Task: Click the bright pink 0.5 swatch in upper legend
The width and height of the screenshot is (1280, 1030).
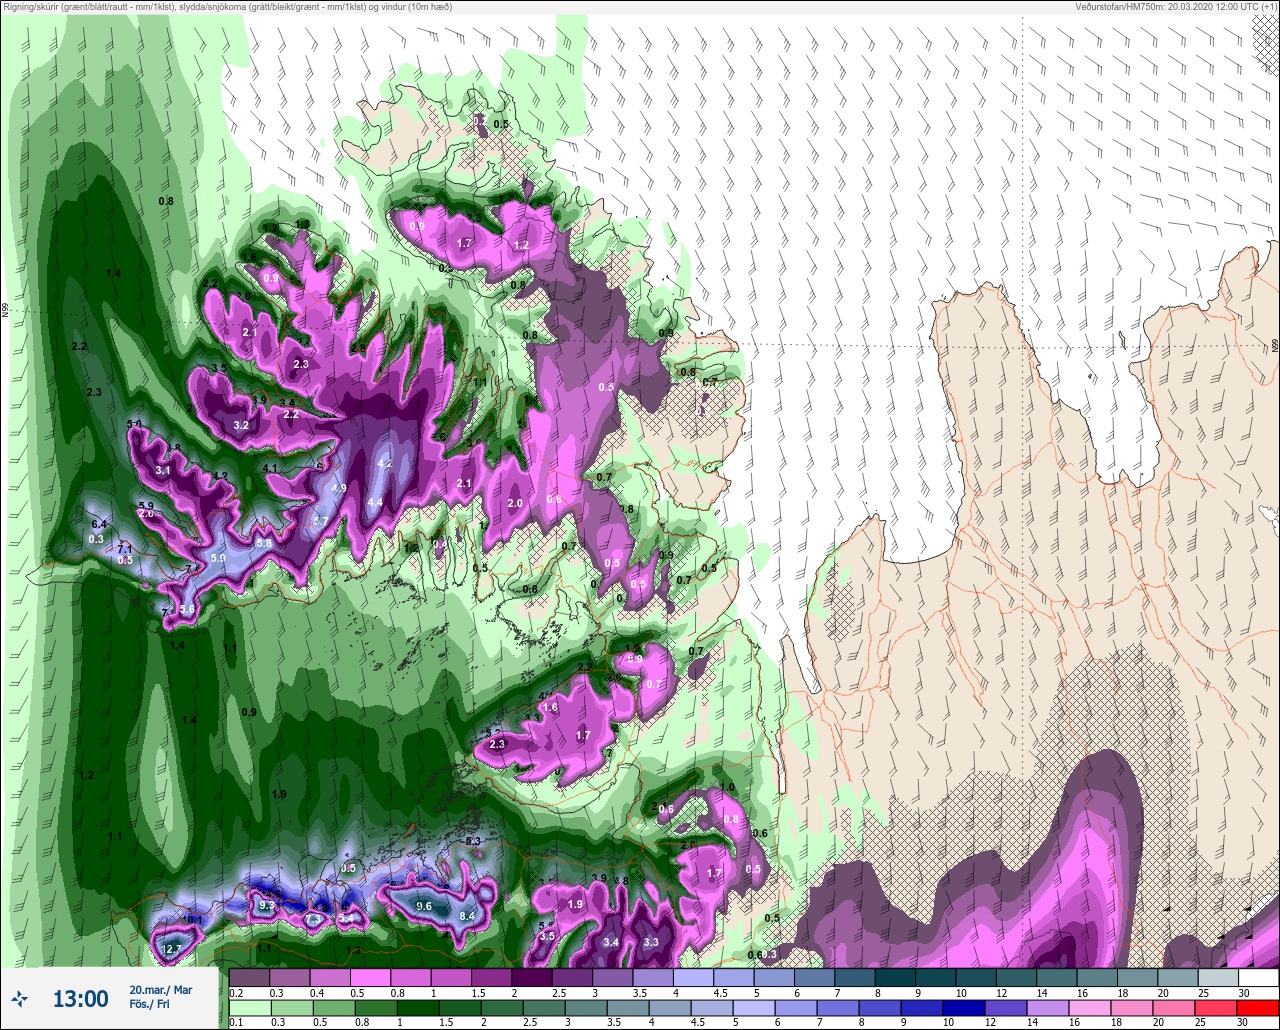Action: point(370,977)
